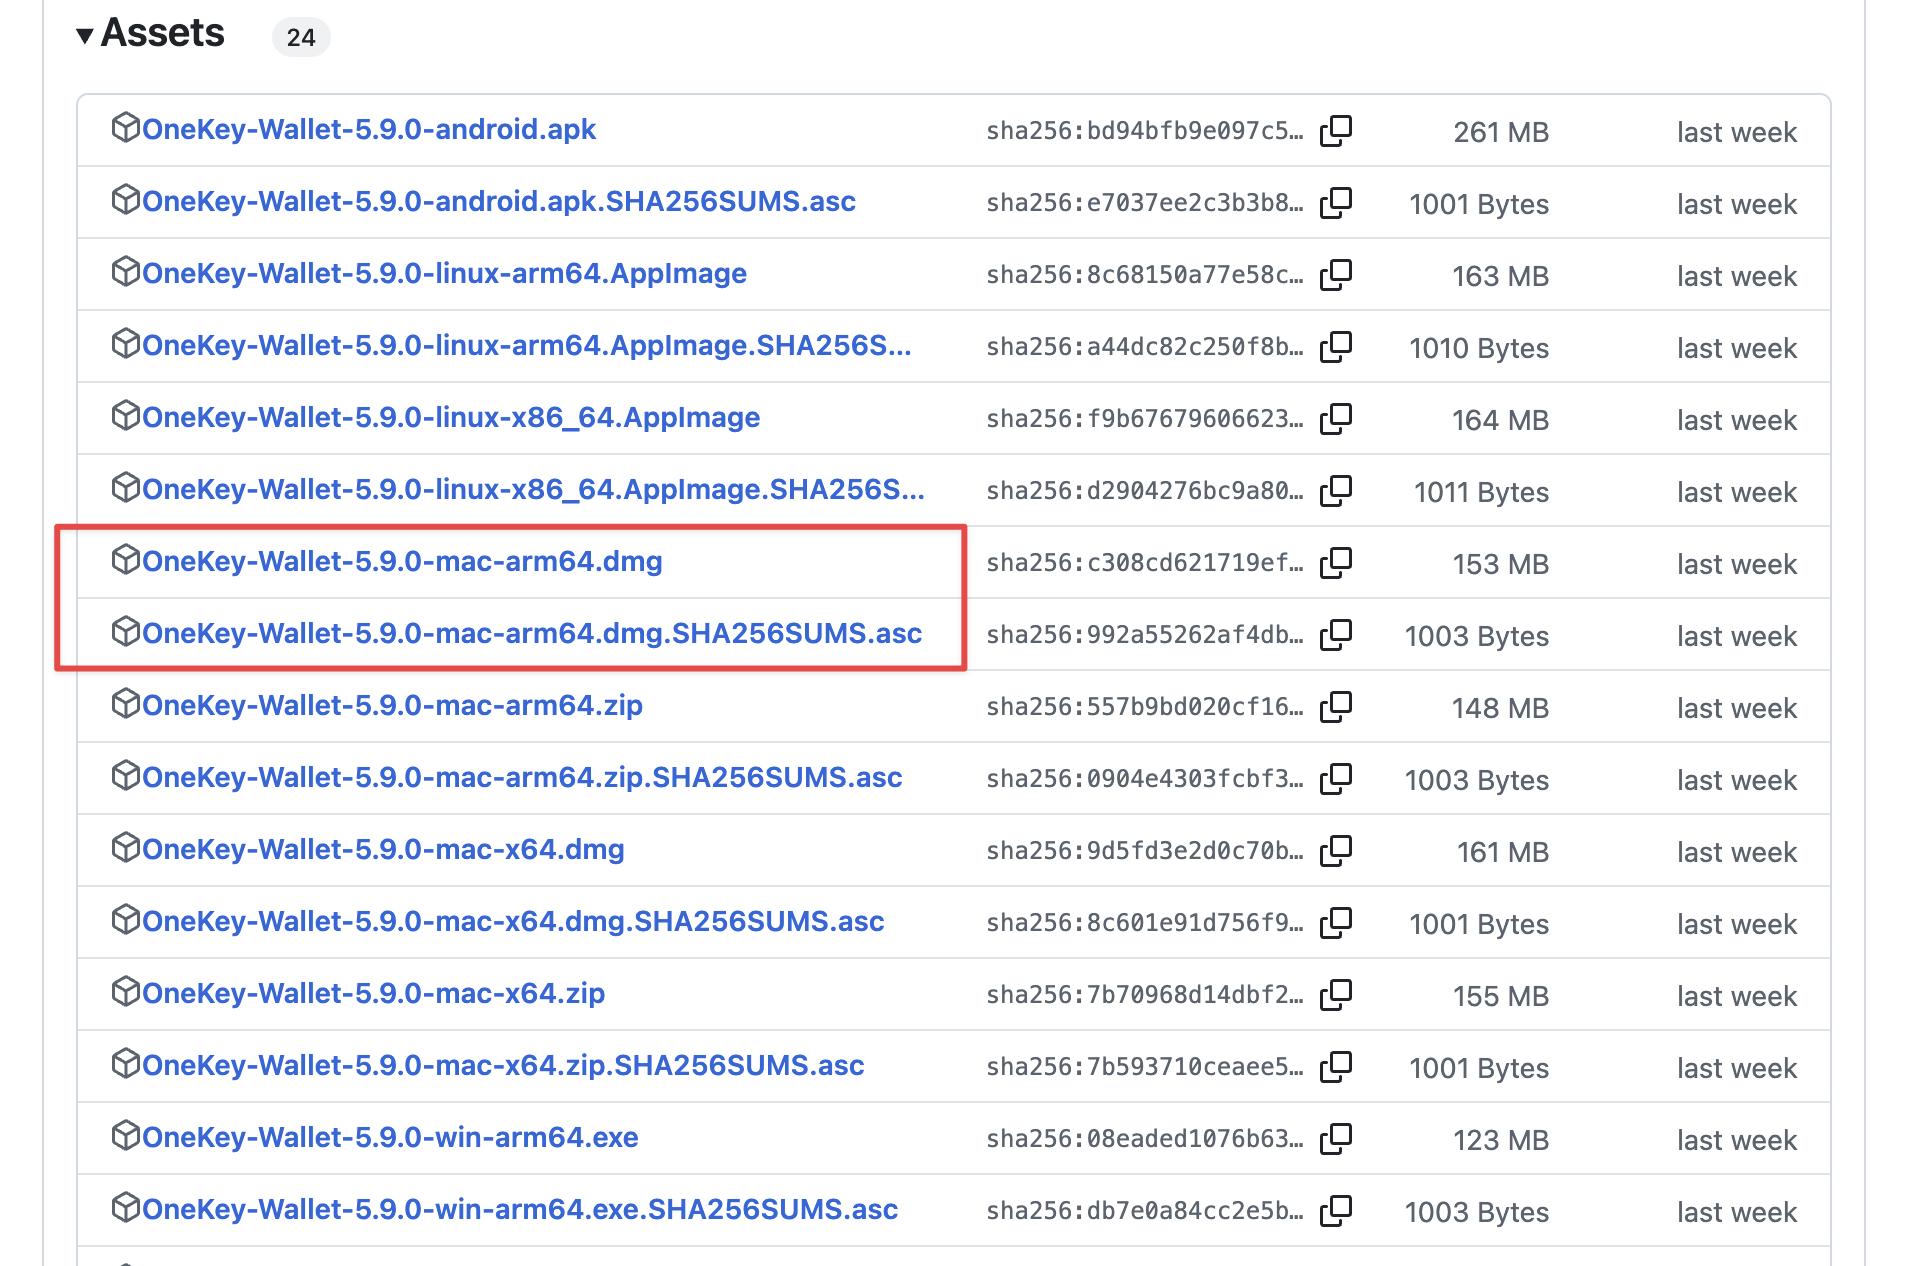Open android.apk.SHA256SUMS.asc file link
This screenshot has width=1920, height=1266.
pyautogui.click(x=499, y=202)
